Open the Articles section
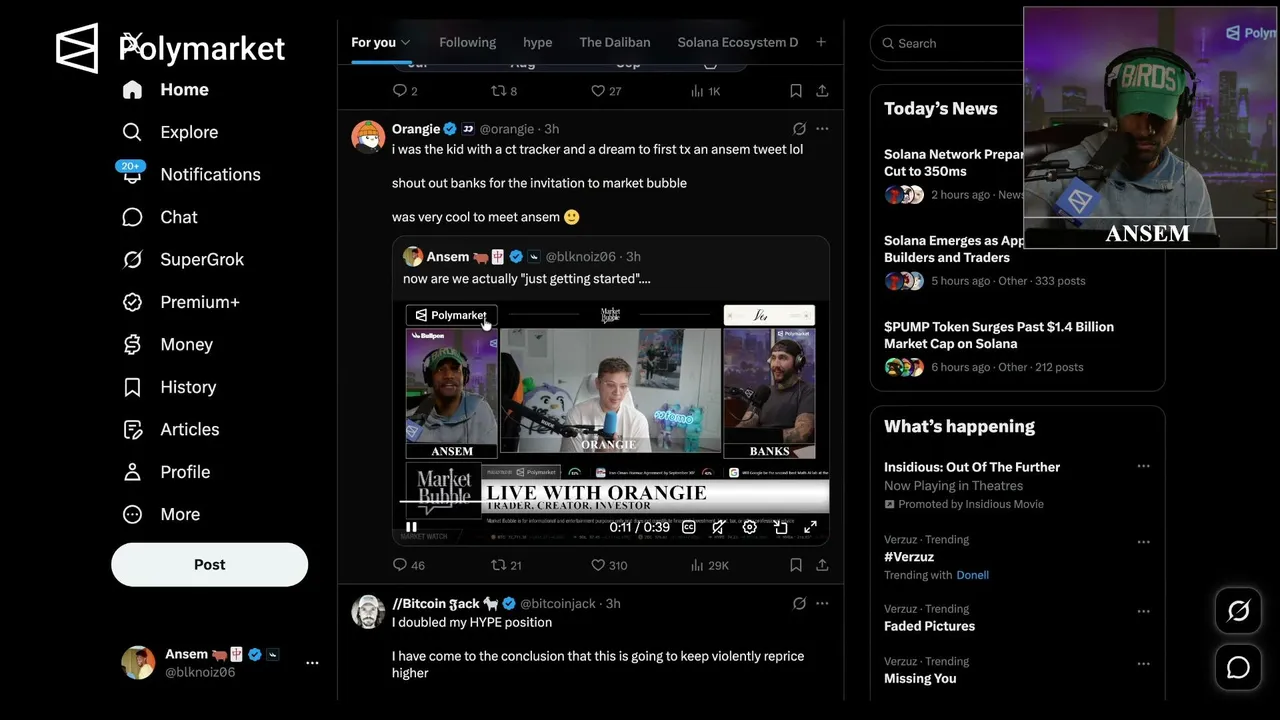 click(170, 429)
